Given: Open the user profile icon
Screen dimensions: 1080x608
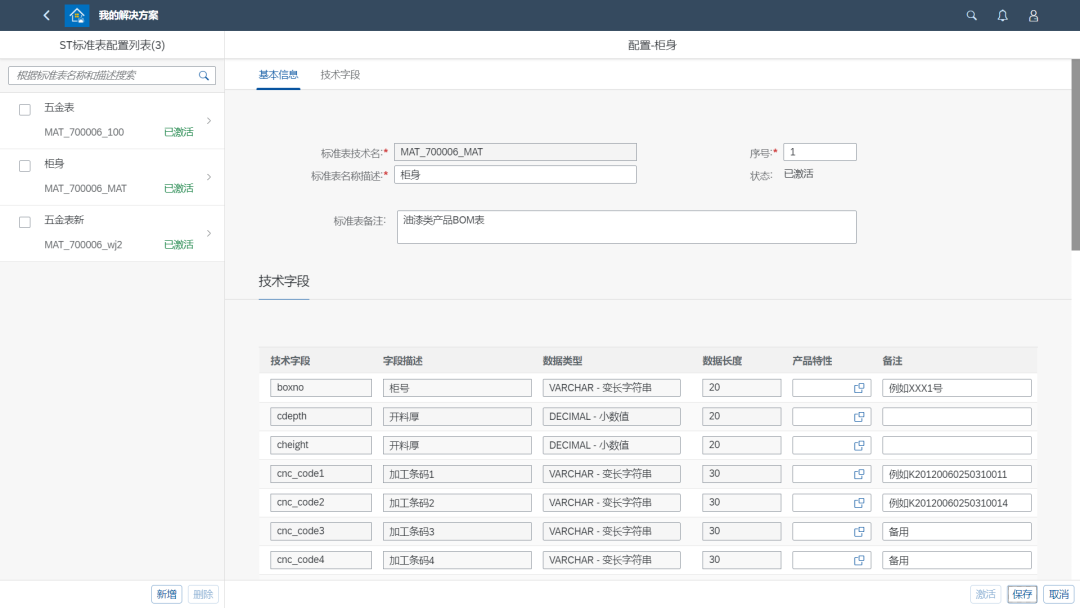Looking at the screenshot, I should coord(1033,15).
